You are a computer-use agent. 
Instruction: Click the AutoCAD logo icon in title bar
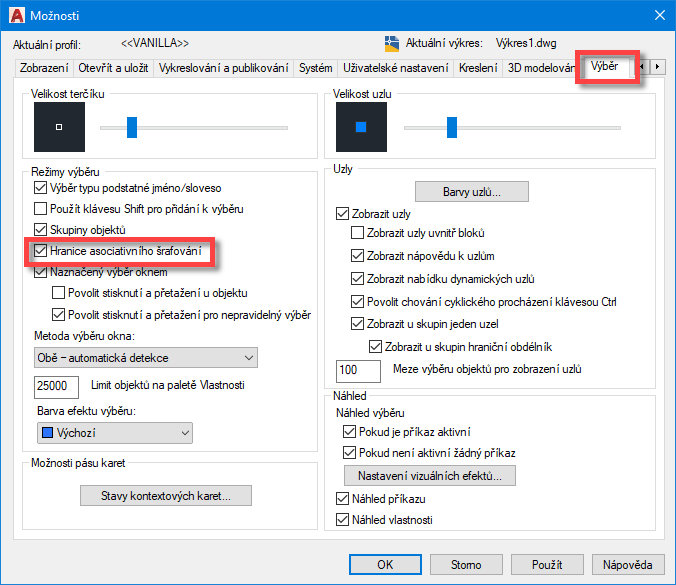tap(17, 16)
